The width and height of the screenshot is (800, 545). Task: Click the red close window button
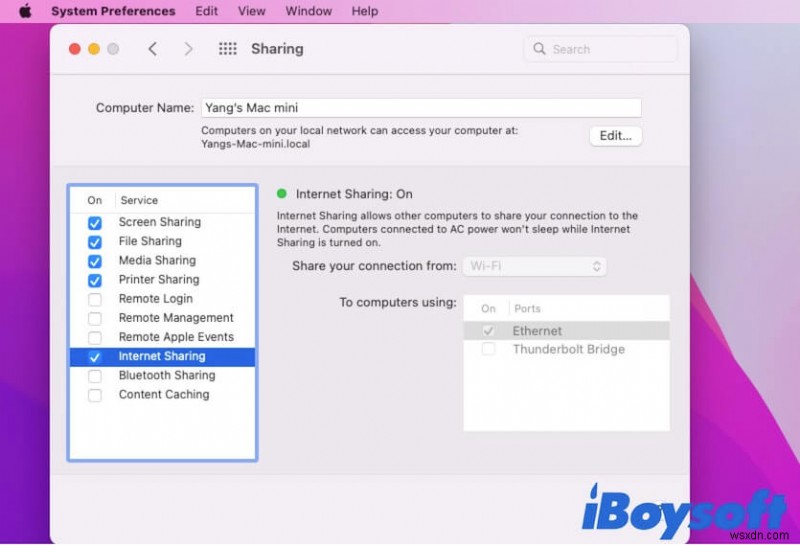pos(75,49)
